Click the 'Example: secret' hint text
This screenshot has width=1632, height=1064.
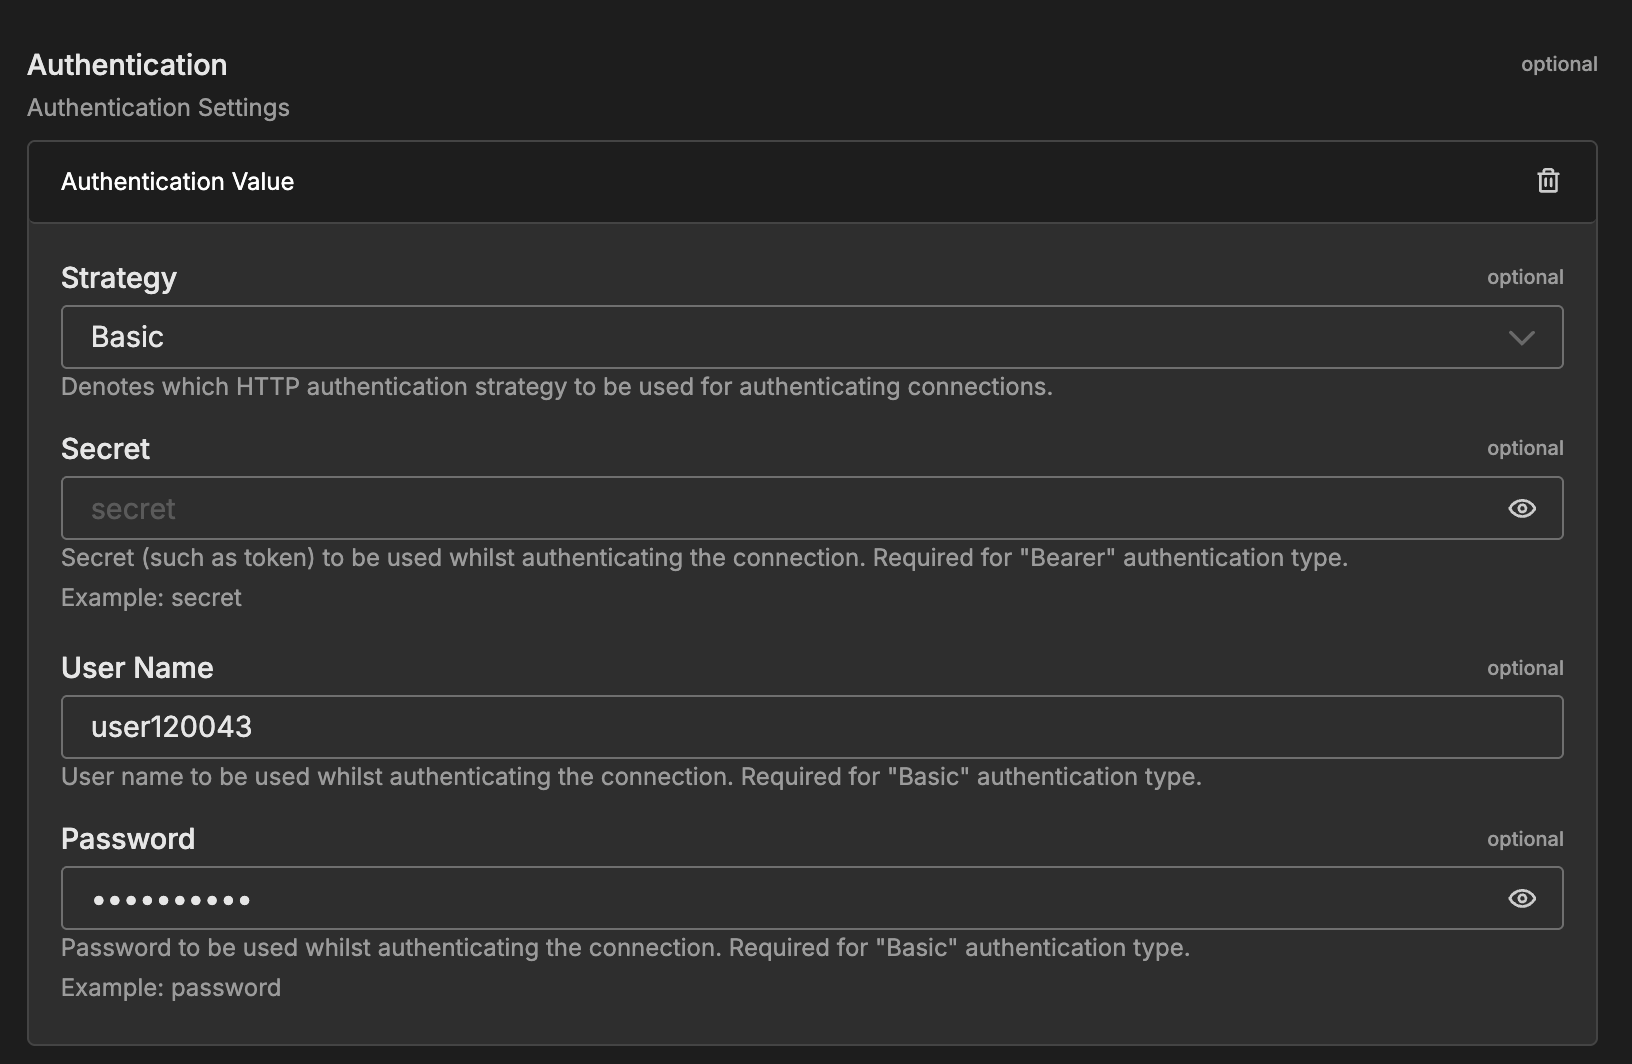pyautogui.click(x=151, y=598)
